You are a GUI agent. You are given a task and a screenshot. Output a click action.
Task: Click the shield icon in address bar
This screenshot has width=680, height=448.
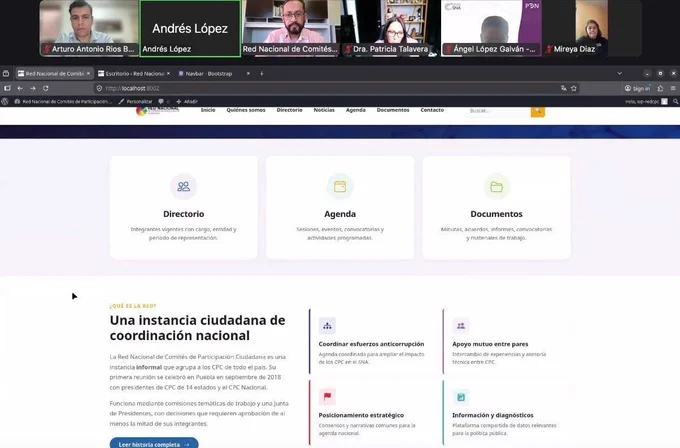coord(99,88)
